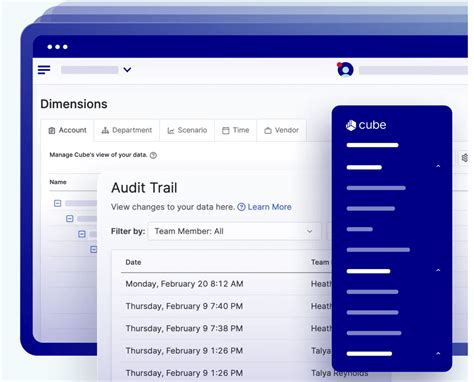Click the question mark icon before Learn More

[x=241, y=207]
